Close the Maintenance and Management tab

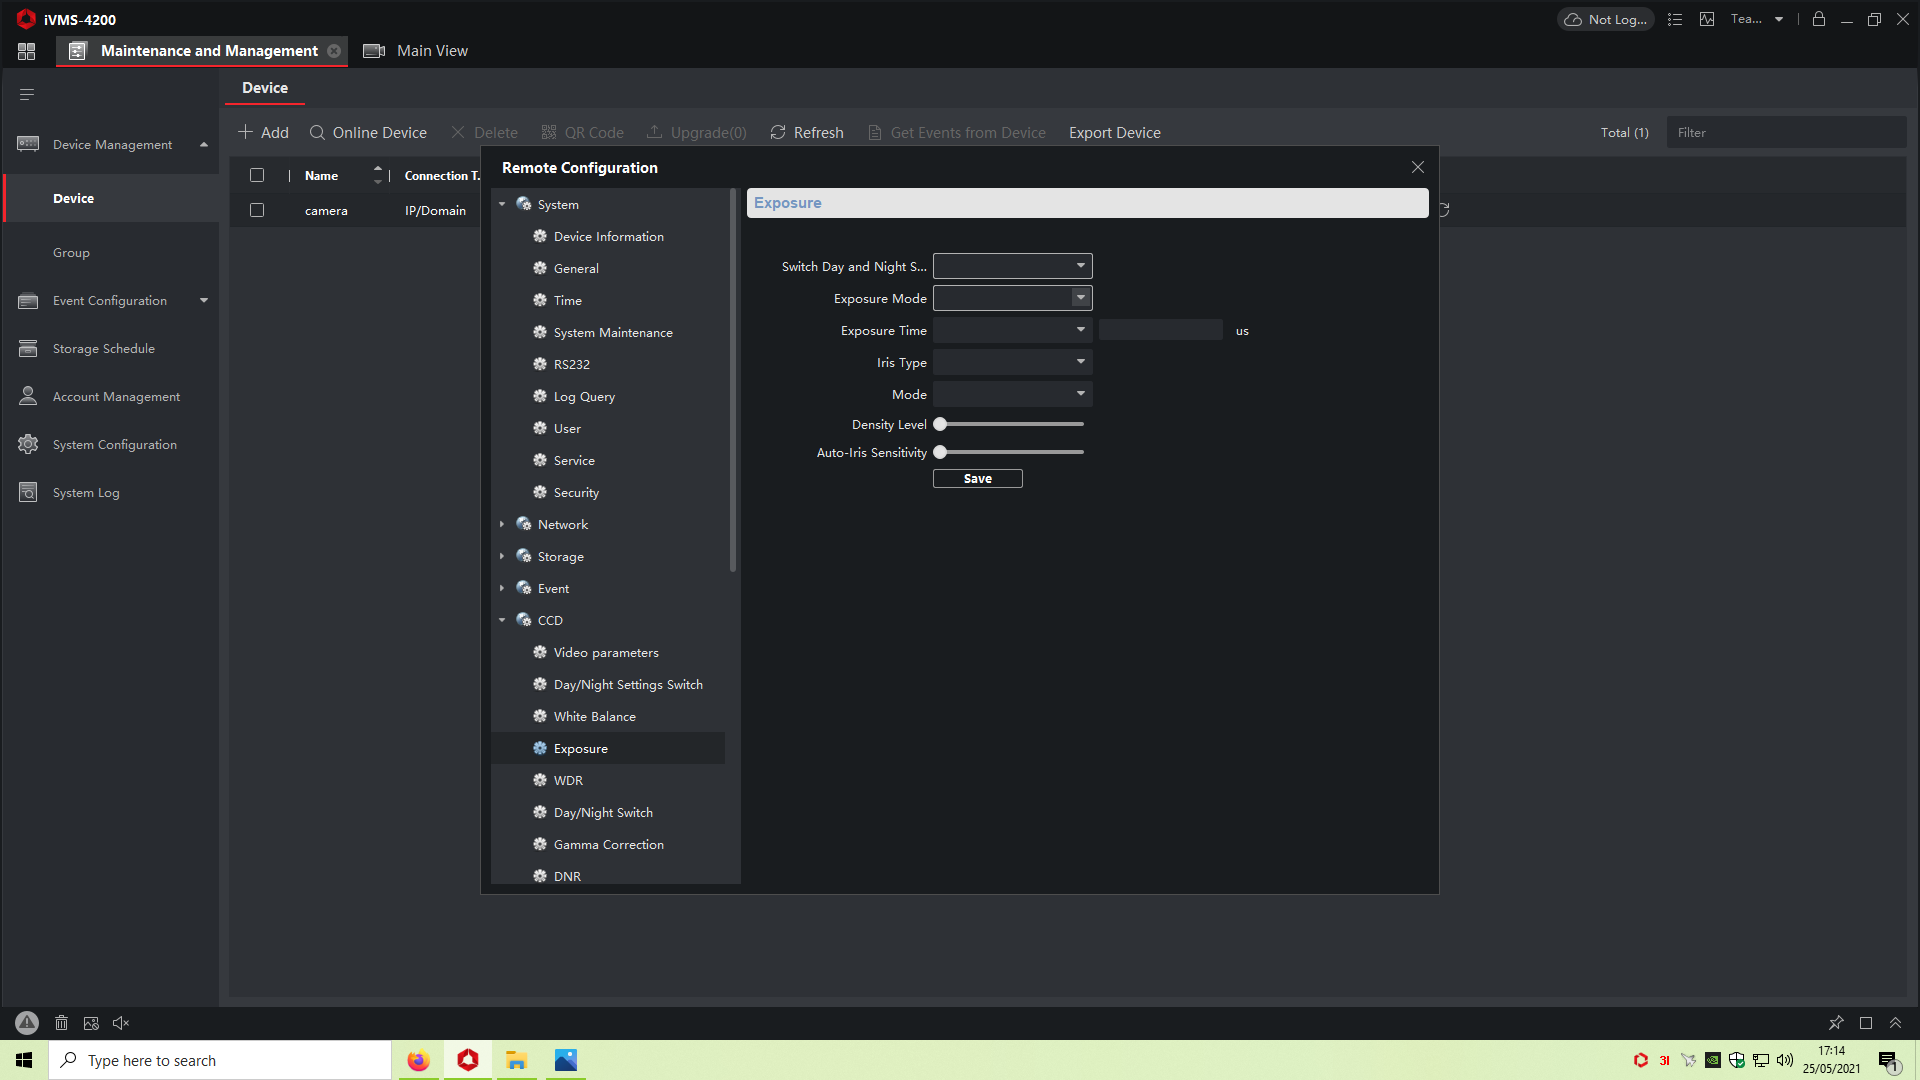[334, 51]
